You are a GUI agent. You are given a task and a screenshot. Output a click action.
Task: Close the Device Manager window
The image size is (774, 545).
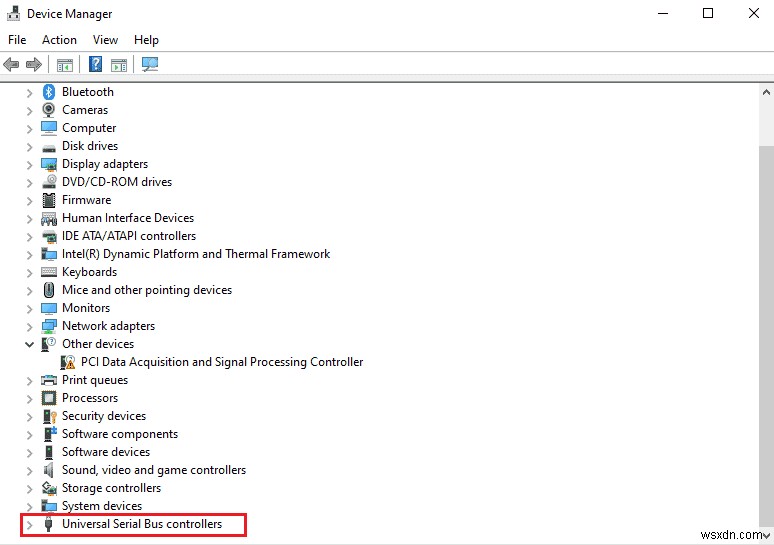pos(754,13)
